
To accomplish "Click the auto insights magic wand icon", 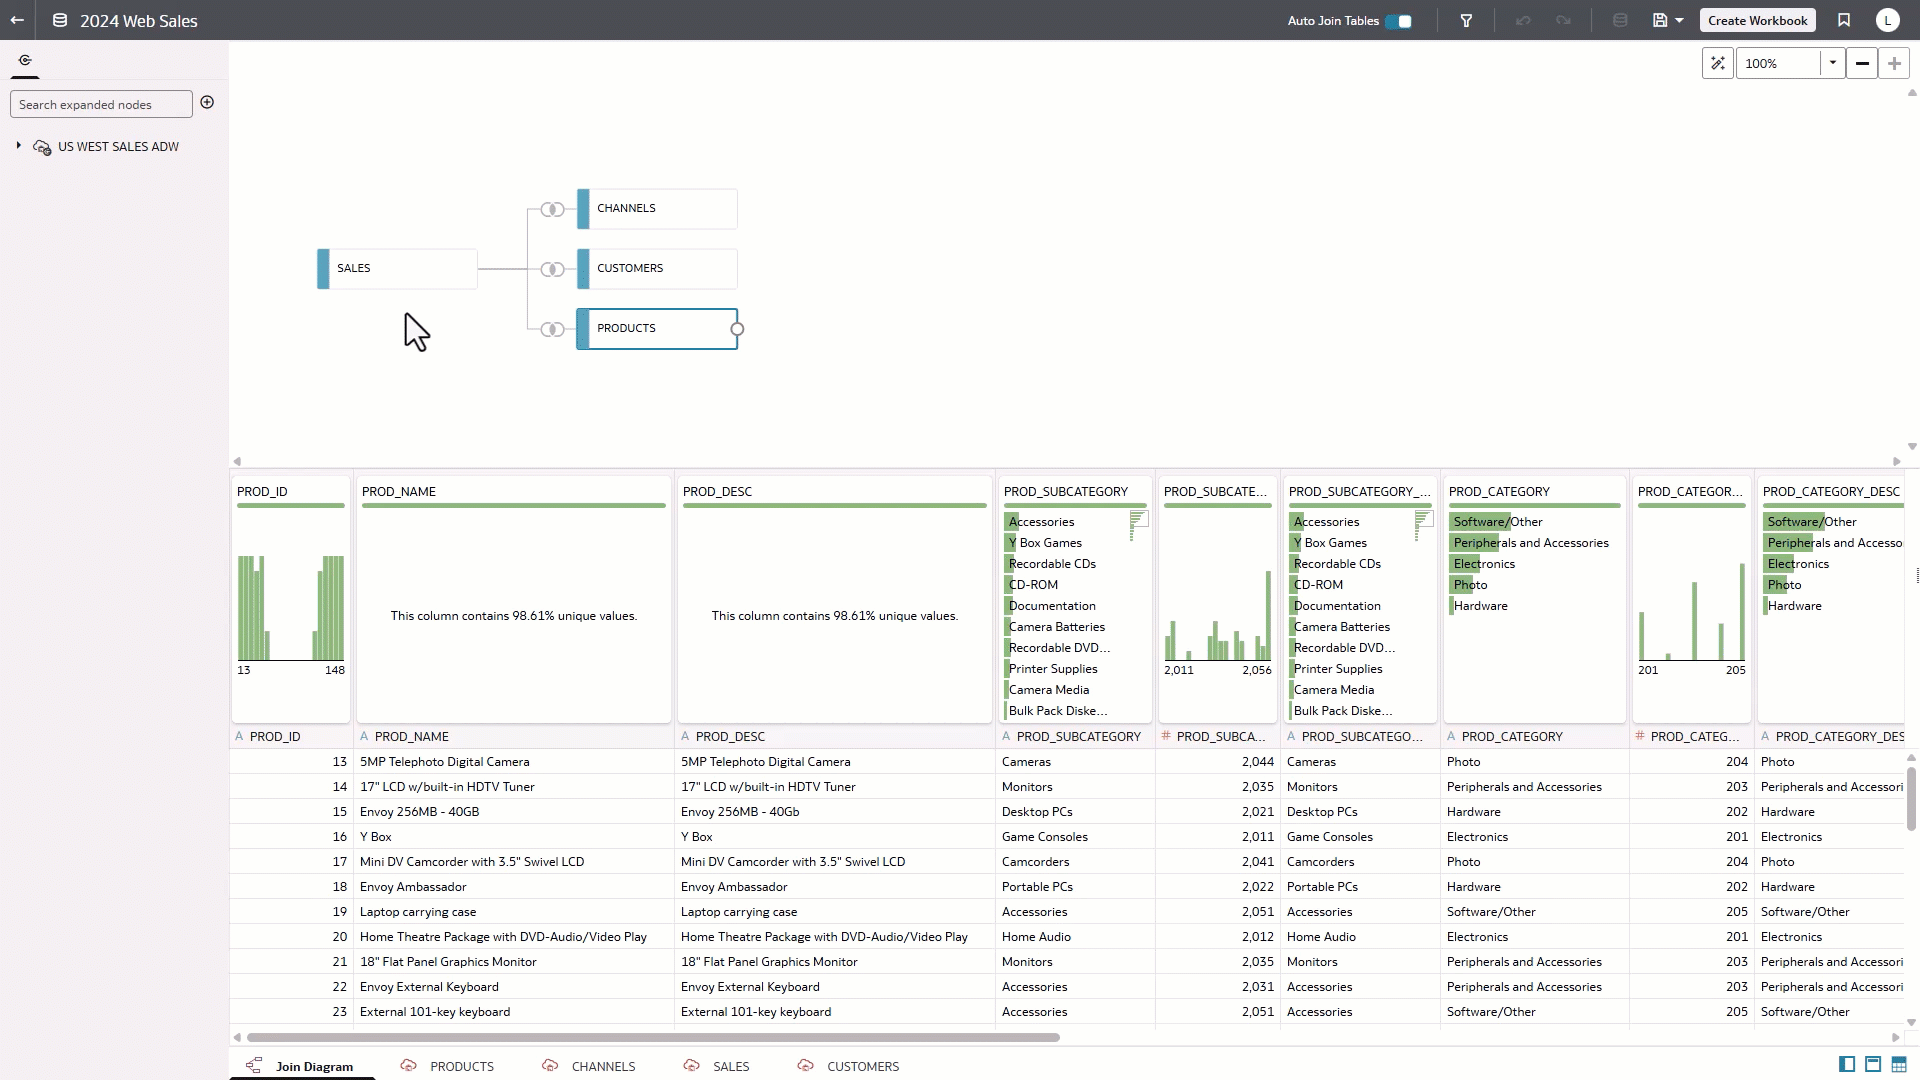I will tap(1718, 63).
